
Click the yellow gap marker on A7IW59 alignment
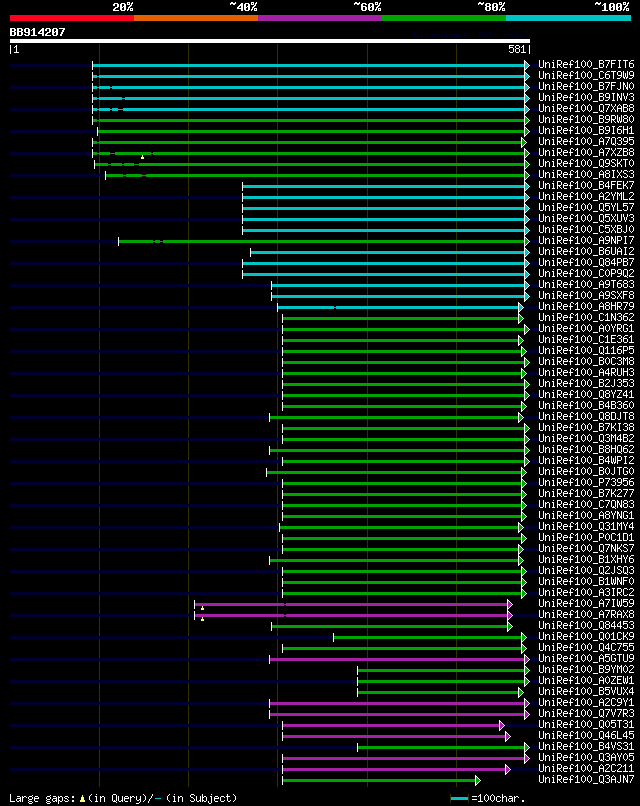[203, 608]
